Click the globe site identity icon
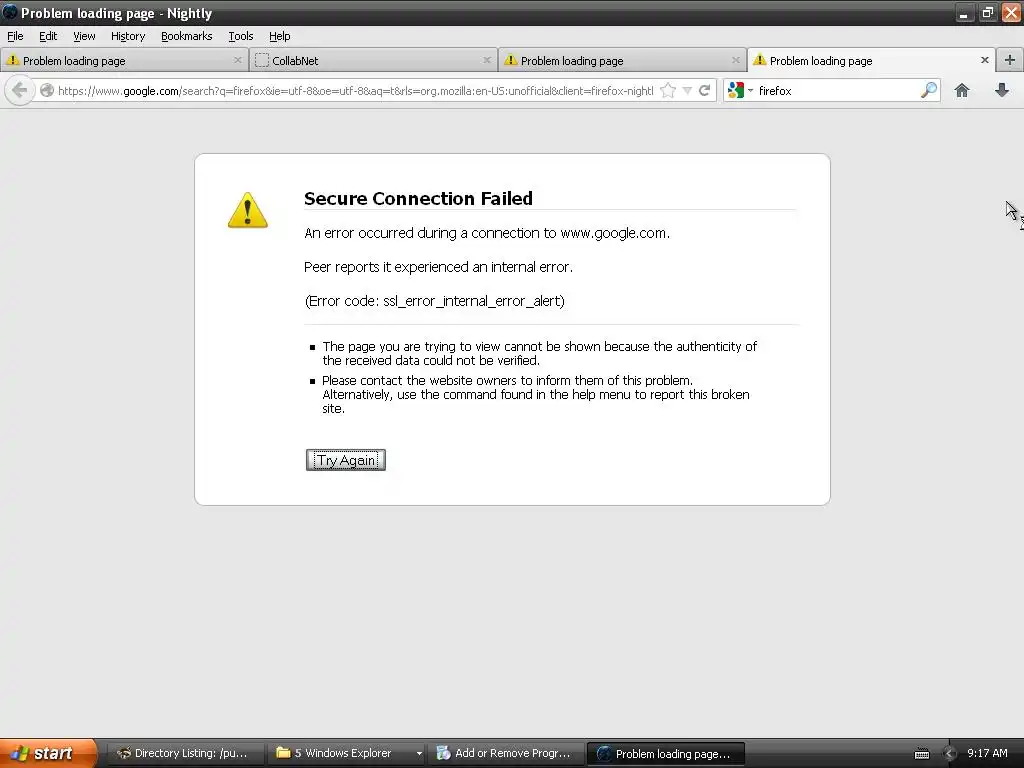The height and width of the screenshot is (768, 1024). [46, 90]
